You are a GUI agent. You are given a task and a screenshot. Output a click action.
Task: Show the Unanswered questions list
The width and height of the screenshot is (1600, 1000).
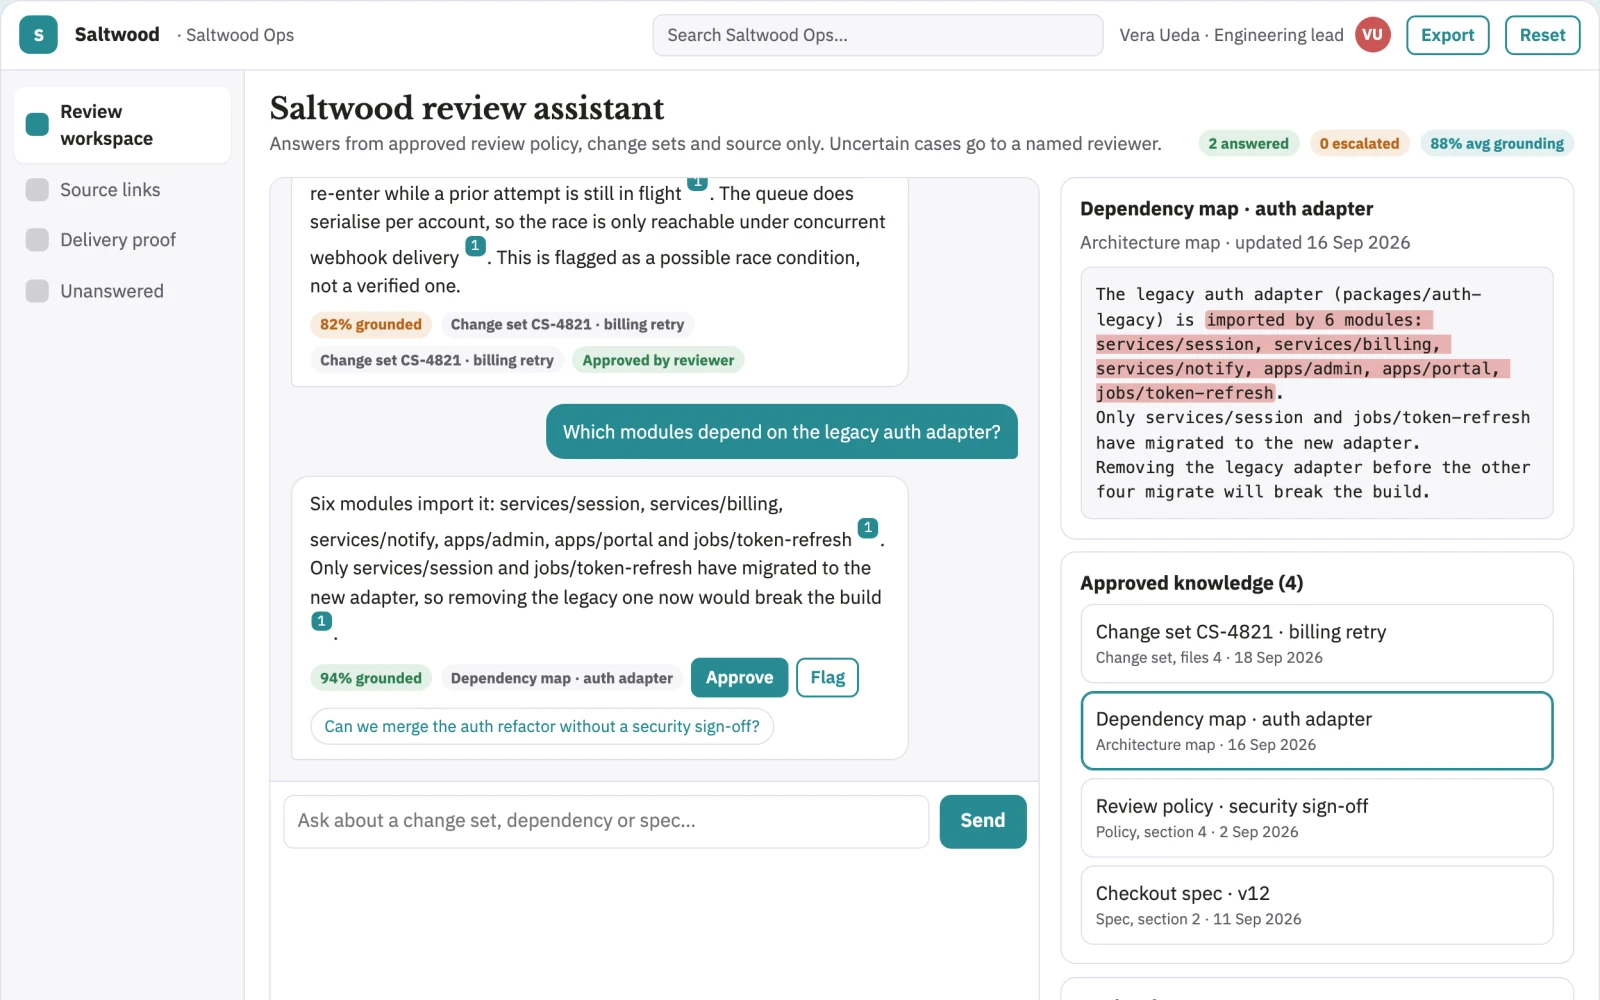coord(122,291)
